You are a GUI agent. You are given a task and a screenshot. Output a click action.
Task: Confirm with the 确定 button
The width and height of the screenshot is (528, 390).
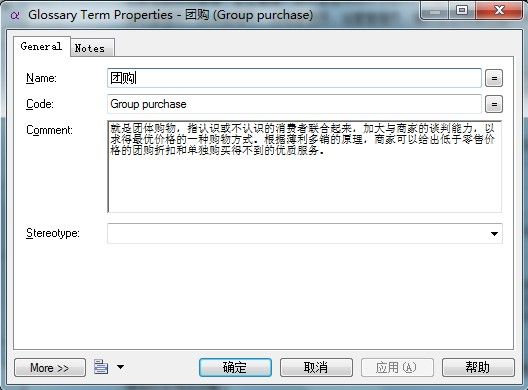pyautogui.click(x=235, y=367)
